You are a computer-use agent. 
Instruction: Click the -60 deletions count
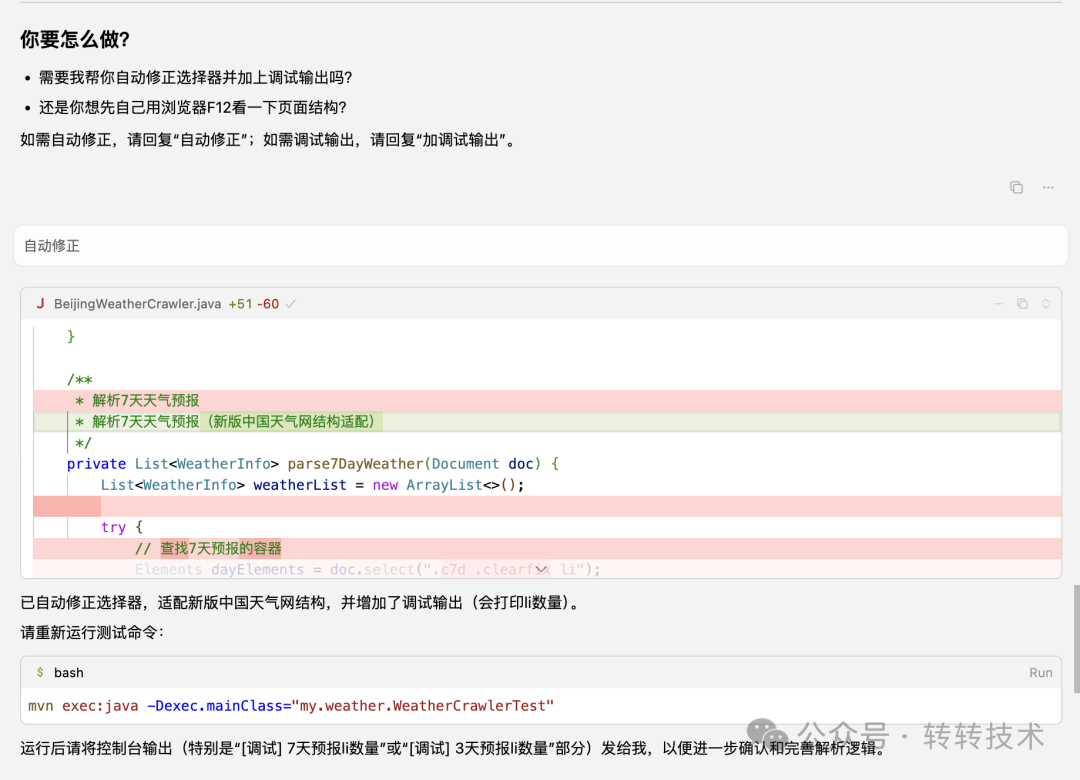(268, 304)
